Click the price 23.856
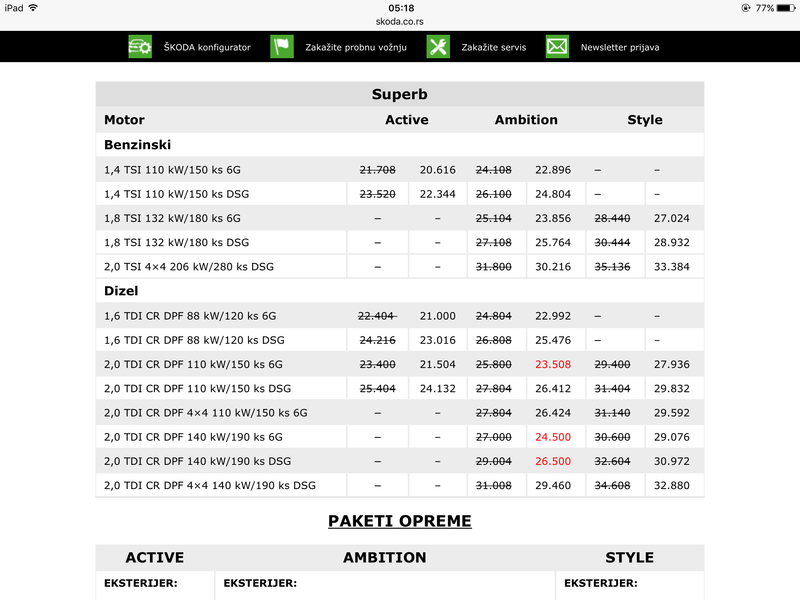Viewport: 800px width, 600px height. (553, 218)
